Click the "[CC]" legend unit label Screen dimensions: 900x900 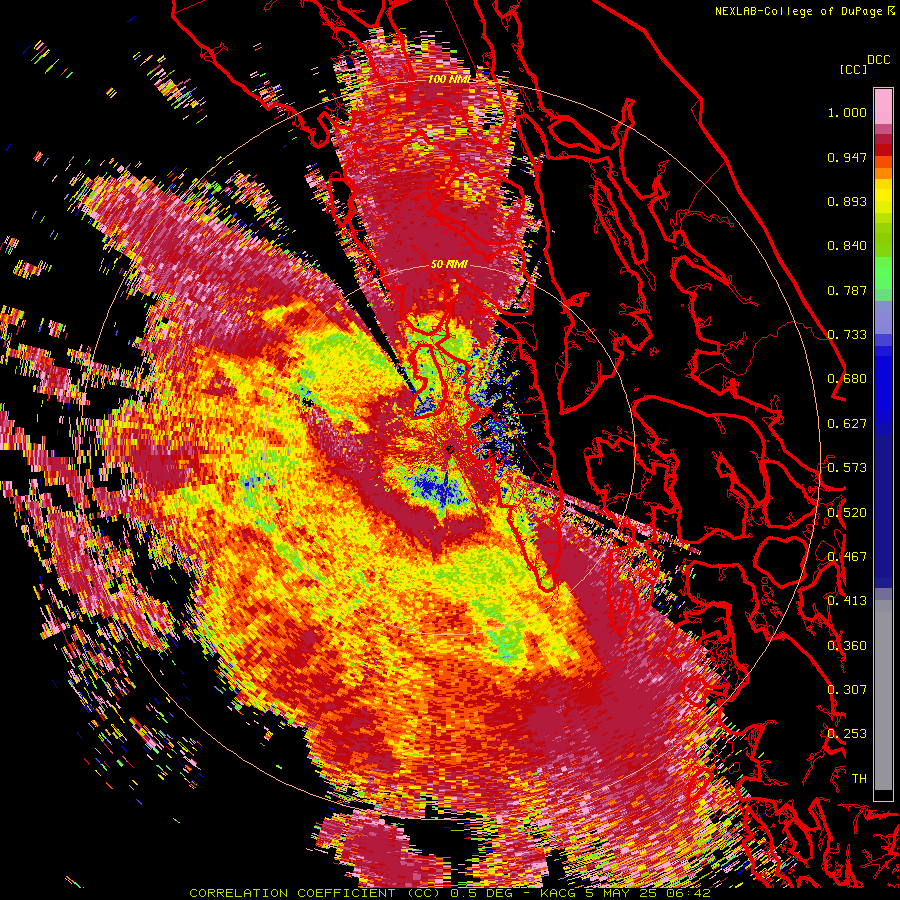pos(853,69)
